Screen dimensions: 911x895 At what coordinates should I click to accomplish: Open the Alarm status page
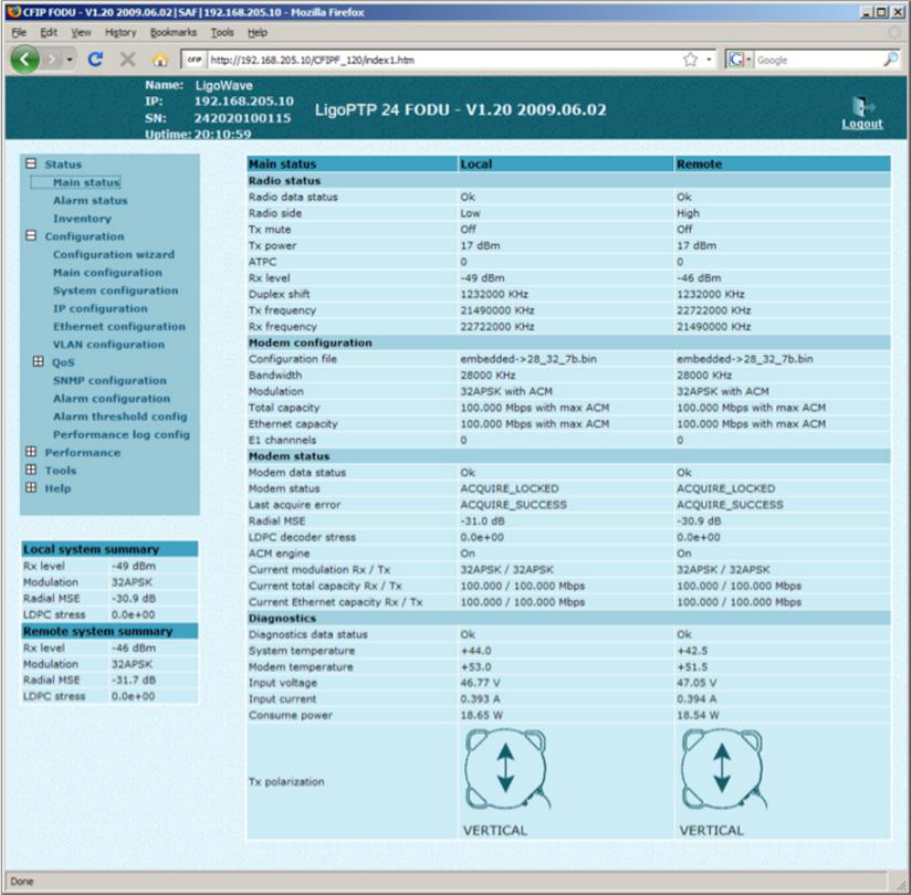point(90,201)
